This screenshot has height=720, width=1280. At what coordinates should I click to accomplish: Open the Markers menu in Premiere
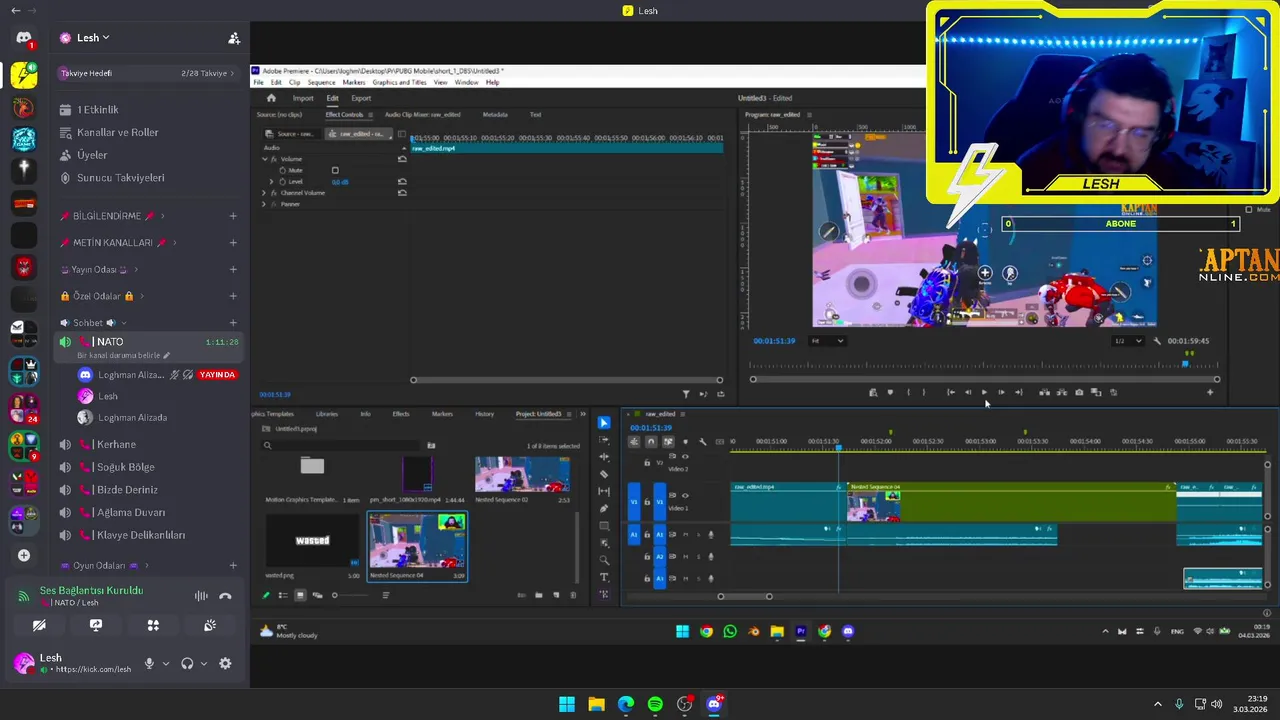[x=353, y=82]
